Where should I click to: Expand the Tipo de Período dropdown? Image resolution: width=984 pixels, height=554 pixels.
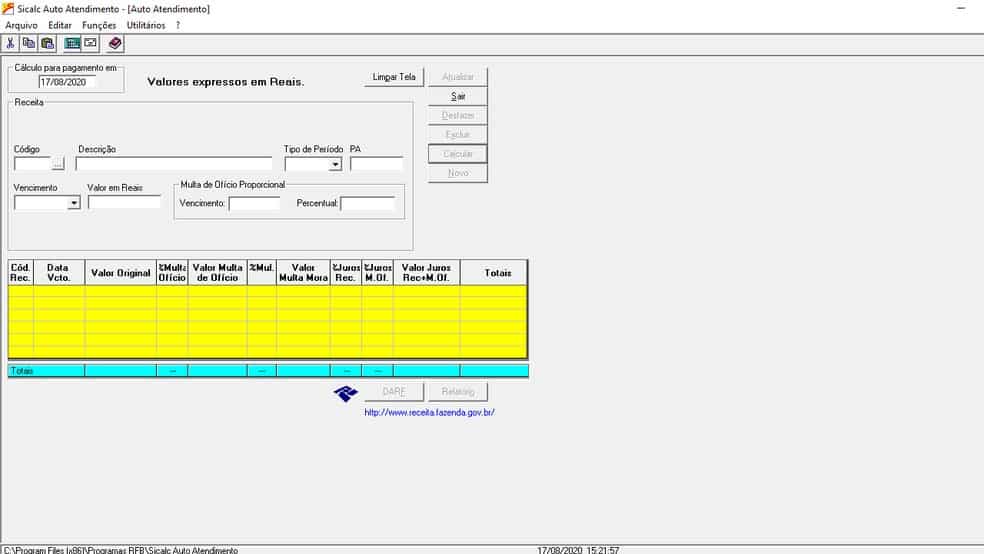pos(335,164)
